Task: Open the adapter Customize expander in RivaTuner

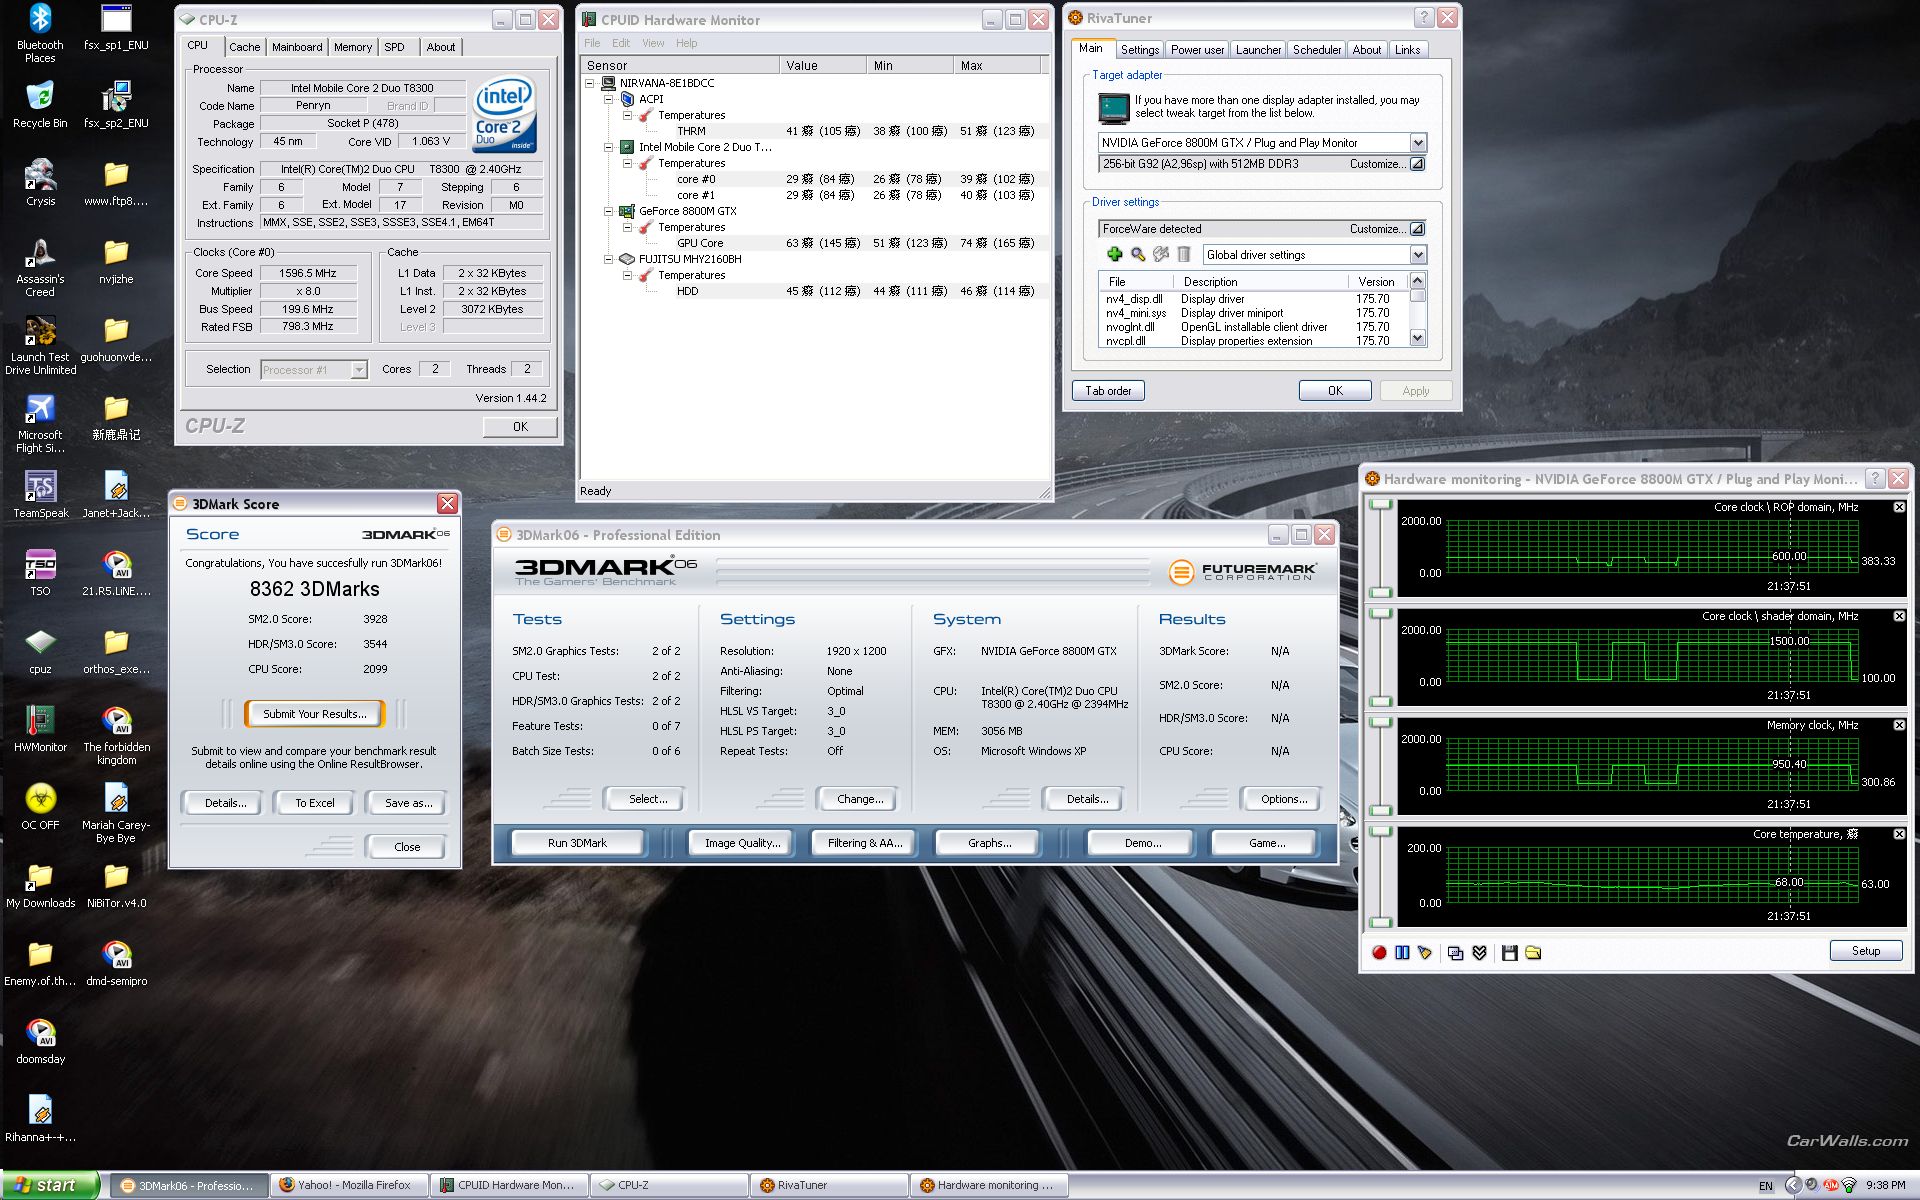Action: click(x=1417, y=164)
